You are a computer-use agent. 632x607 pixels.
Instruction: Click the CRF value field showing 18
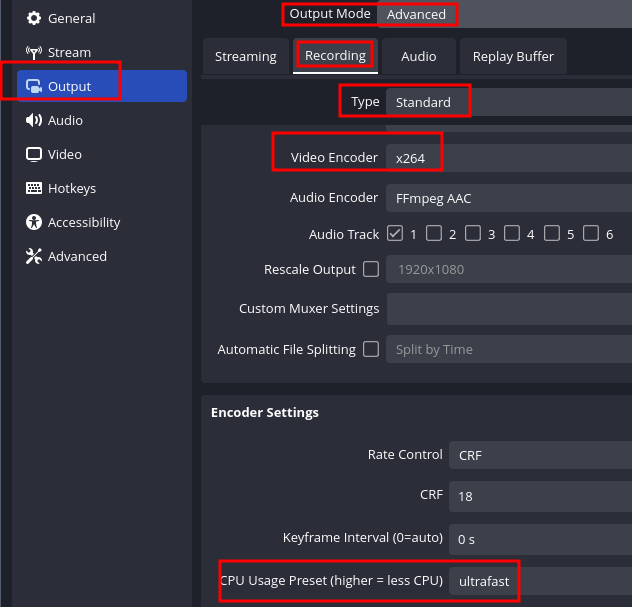[x=541, y=496]
